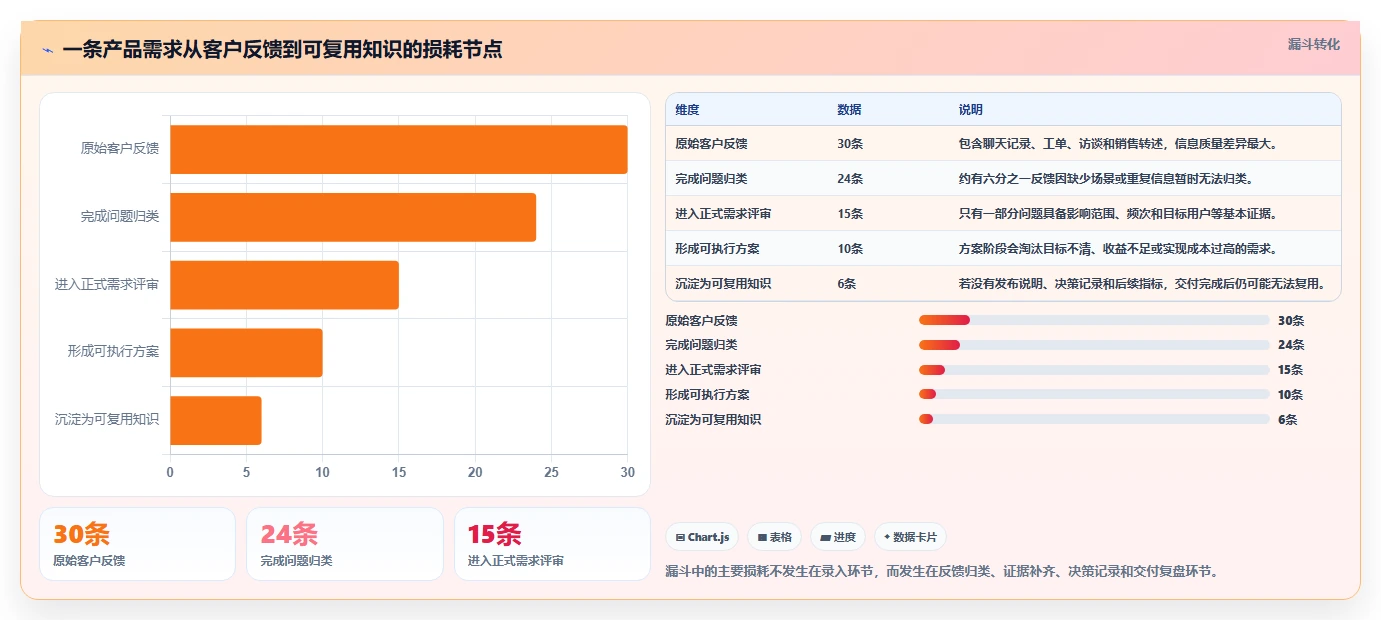Viewport: 1381px width, 620px height.
Task: Click the 原始客户反馈 progress bar showing 30条
Action: (x=1094, y=320)
